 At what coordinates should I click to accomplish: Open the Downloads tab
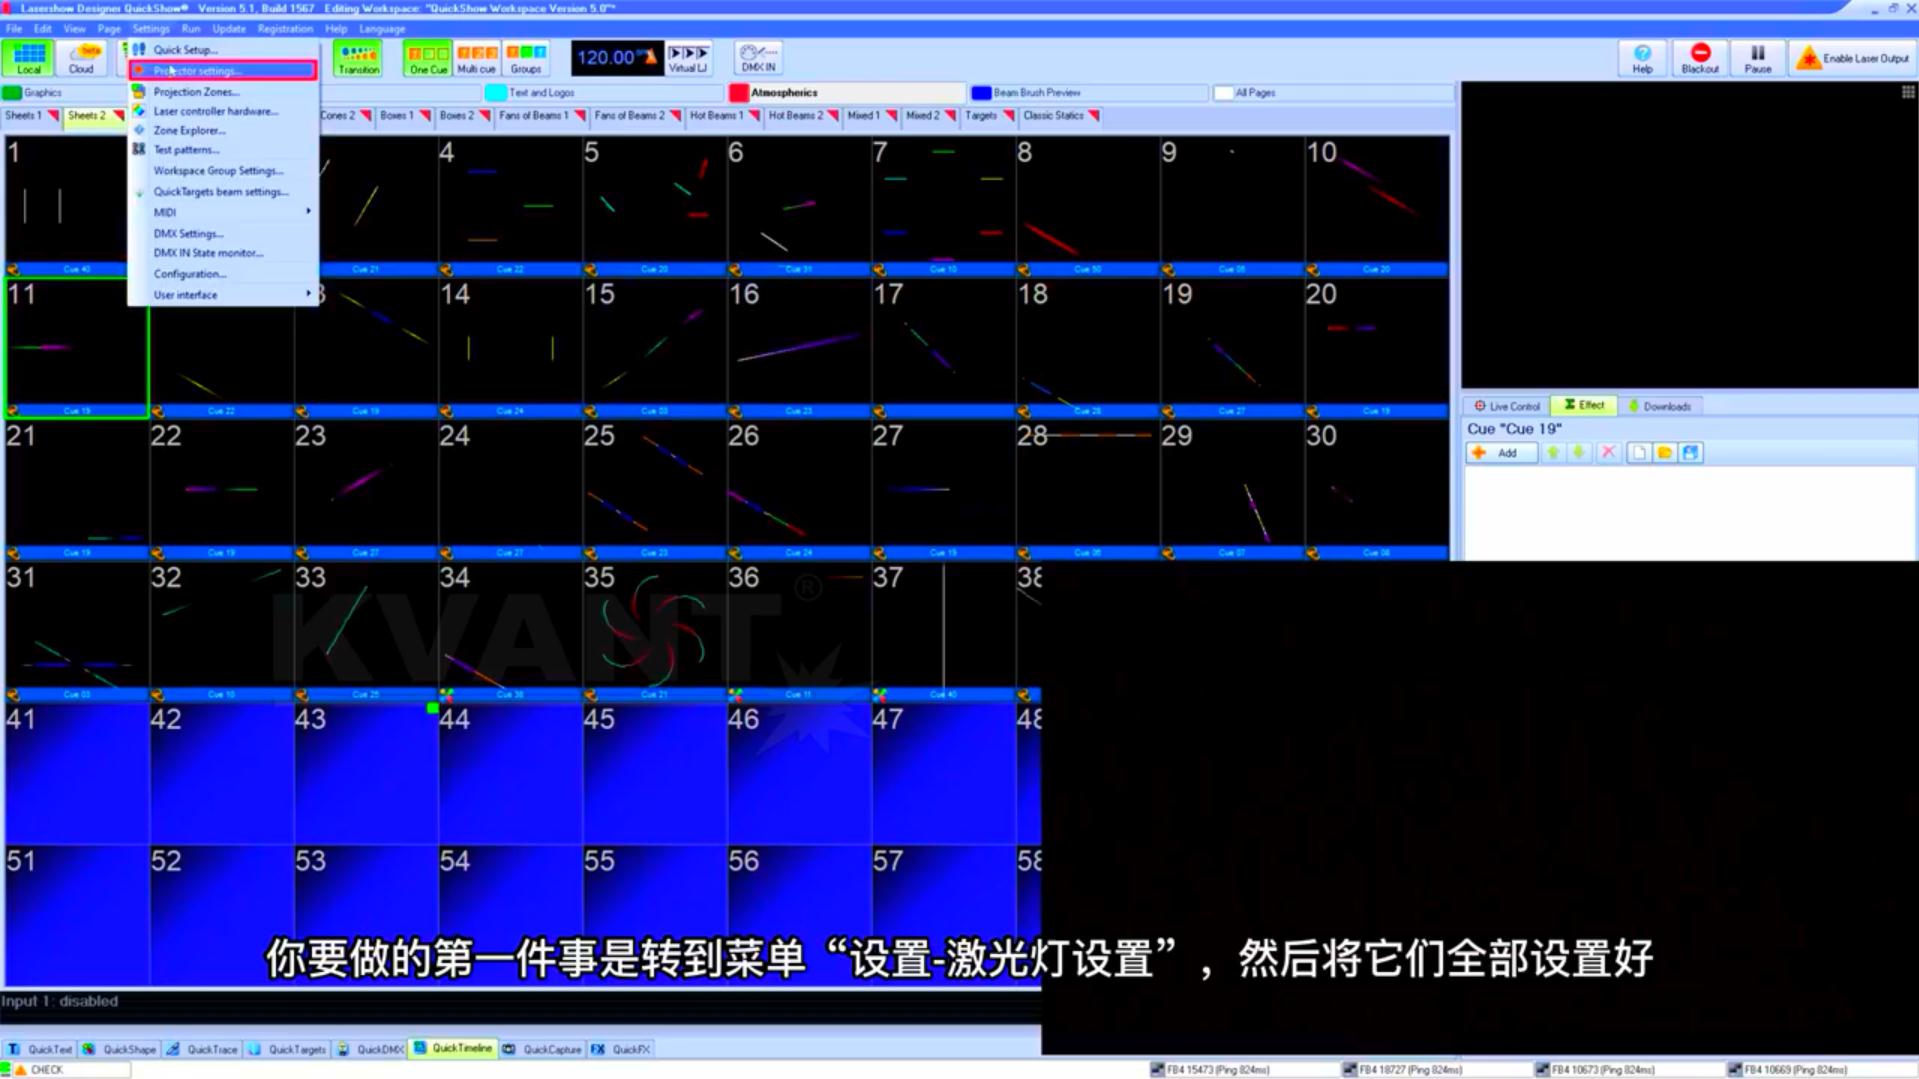(x=1659, y=406)
